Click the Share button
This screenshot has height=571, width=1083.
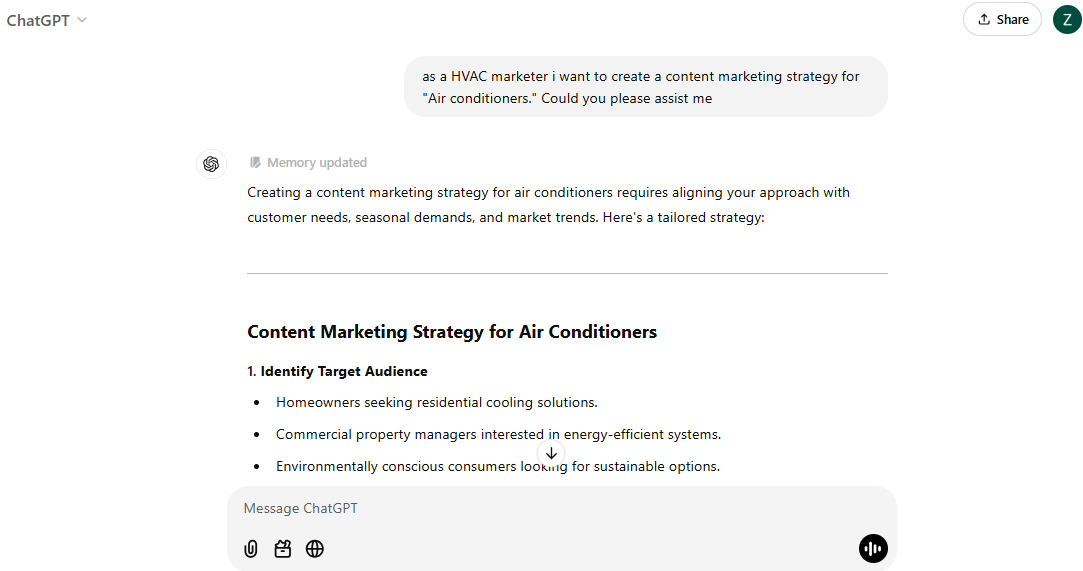[1002, 19]
